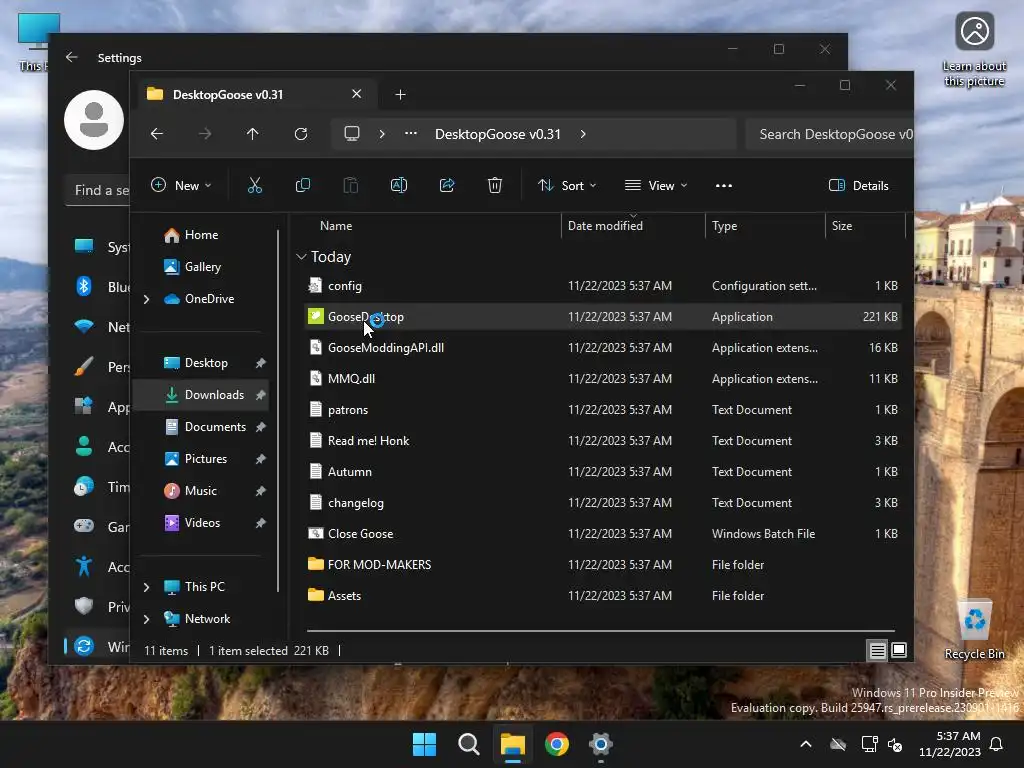
Task: Open Music quick access folder
Action: (x=200, y=490)
